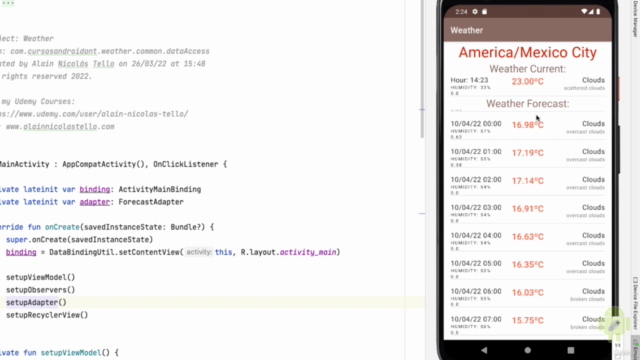
Task: Click the editor vertical scrollbar thumb
Action: coord(422,69)
